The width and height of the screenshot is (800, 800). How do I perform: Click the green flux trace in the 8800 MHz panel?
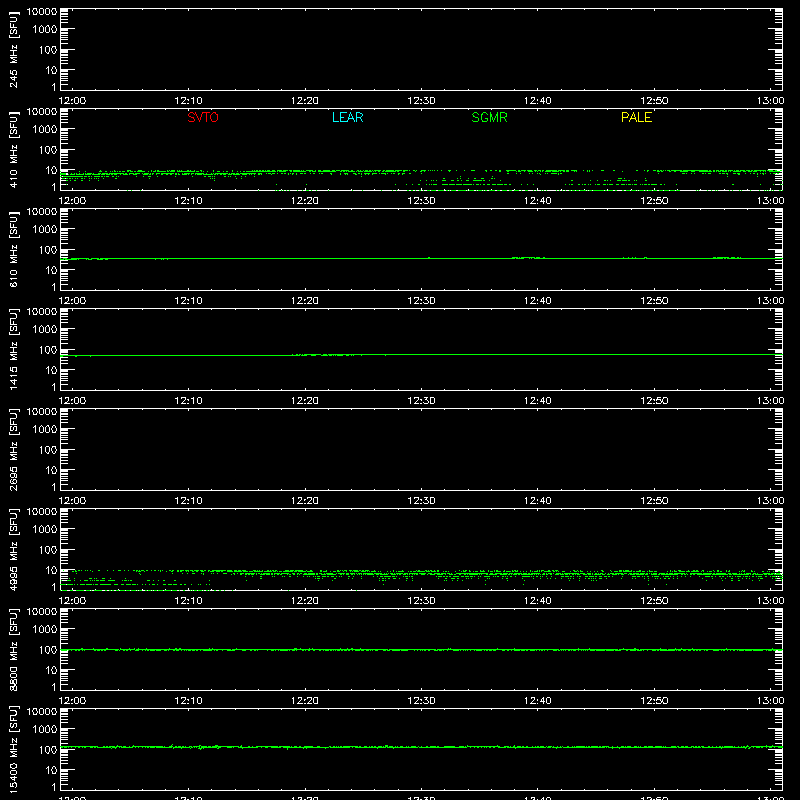tap(421, 650)
